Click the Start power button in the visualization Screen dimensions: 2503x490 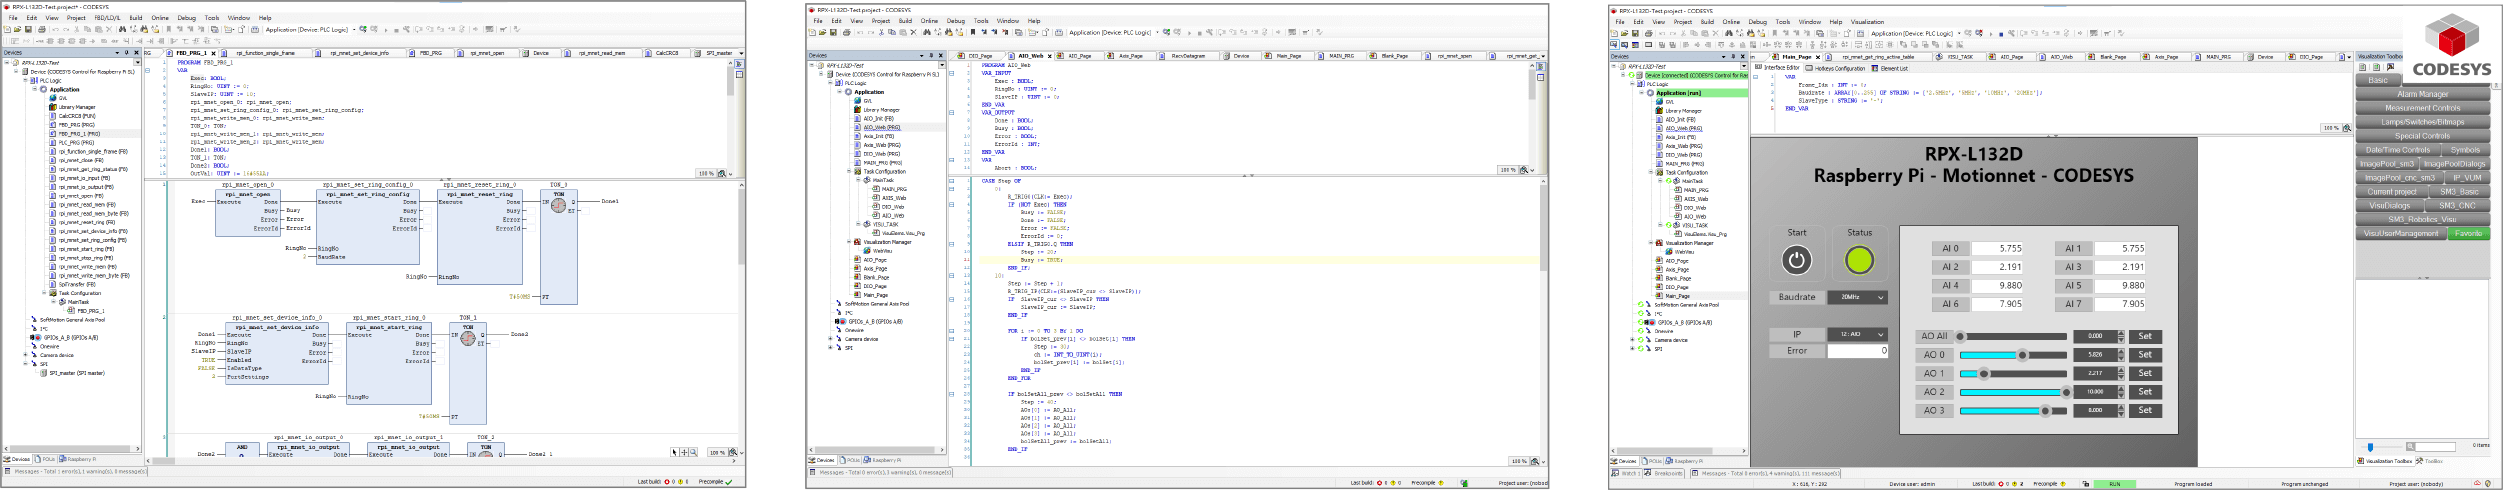click(x=1796, y=260)
